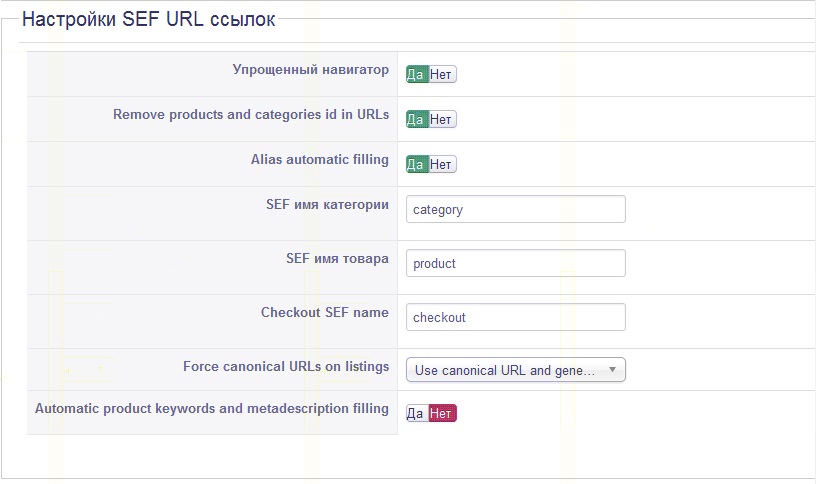Screen dimensions: 816x484
Task: Click the canonical URL dropdown arrow
Action: coord(612,370)
